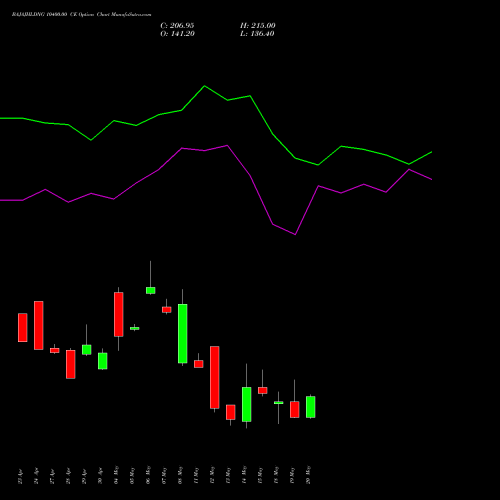
Task: Select the small red candlestick for 15 May
Action: click(x=263, y=390)
